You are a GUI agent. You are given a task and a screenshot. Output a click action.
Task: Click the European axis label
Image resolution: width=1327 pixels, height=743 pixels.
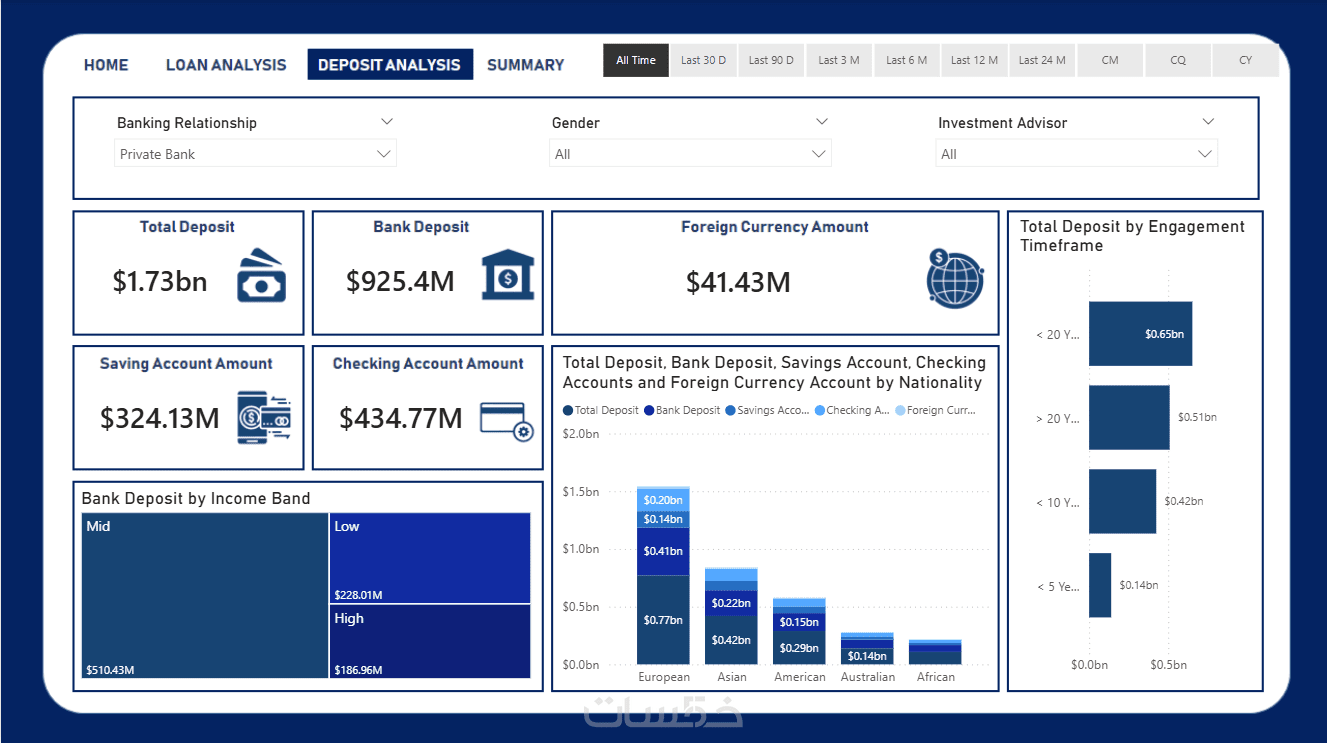(664, 677)
